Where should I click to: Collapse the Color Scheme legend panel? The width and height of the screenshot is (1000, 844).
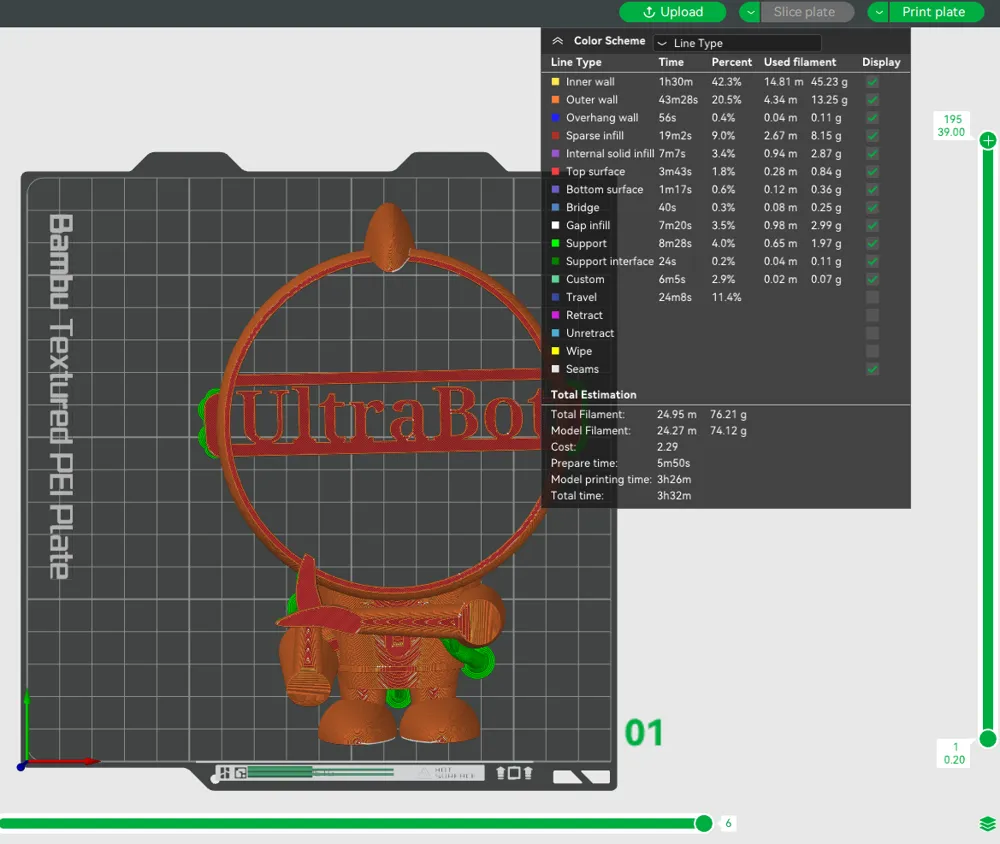pos(557,41)
